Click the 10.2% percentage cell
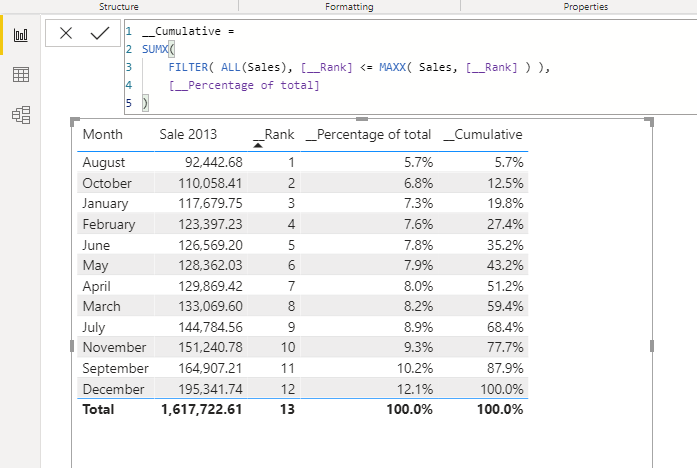Screen dimensions: 697x468 tap(415, 368)
